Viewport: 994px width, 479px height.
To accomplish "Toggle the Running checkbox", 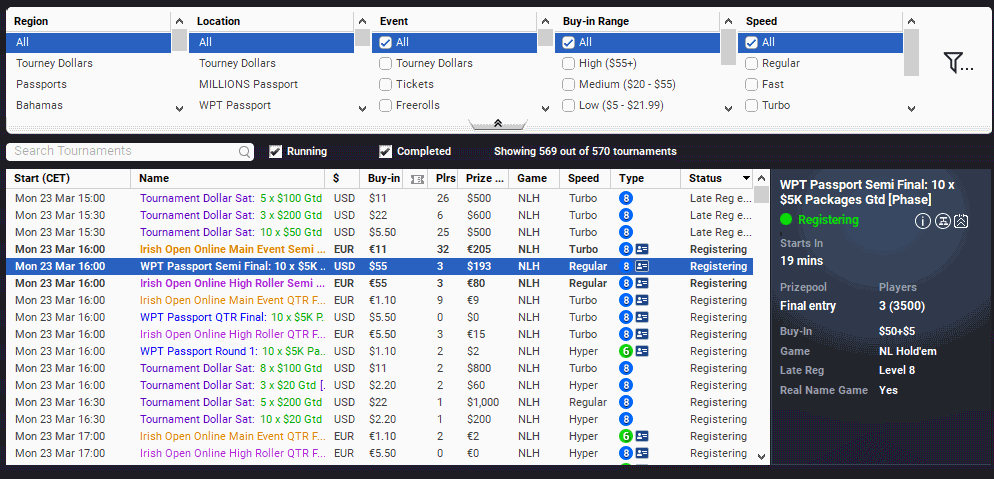I will point(275,151).
